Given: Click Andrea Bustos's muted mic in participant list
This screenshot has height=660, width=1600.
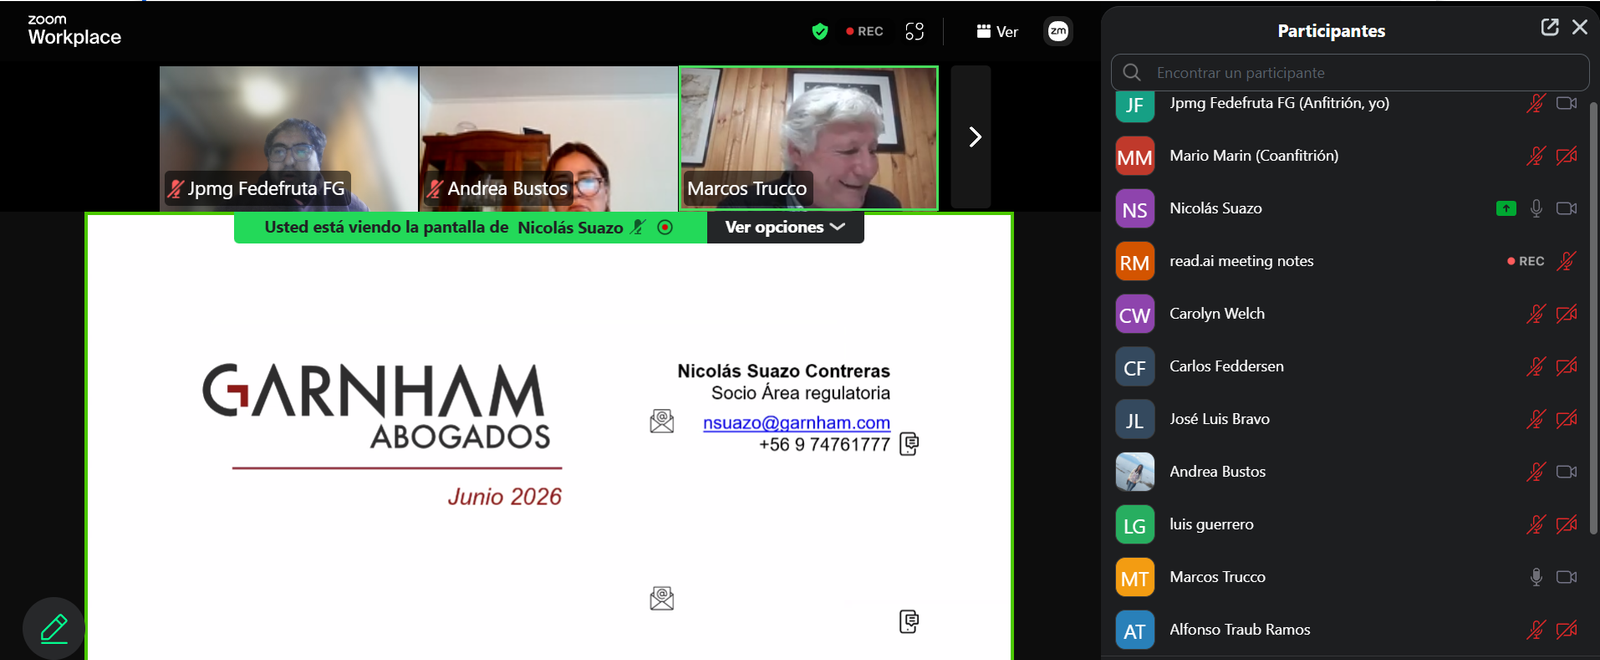Looking at the screenshot, I should pos(1536,472).
